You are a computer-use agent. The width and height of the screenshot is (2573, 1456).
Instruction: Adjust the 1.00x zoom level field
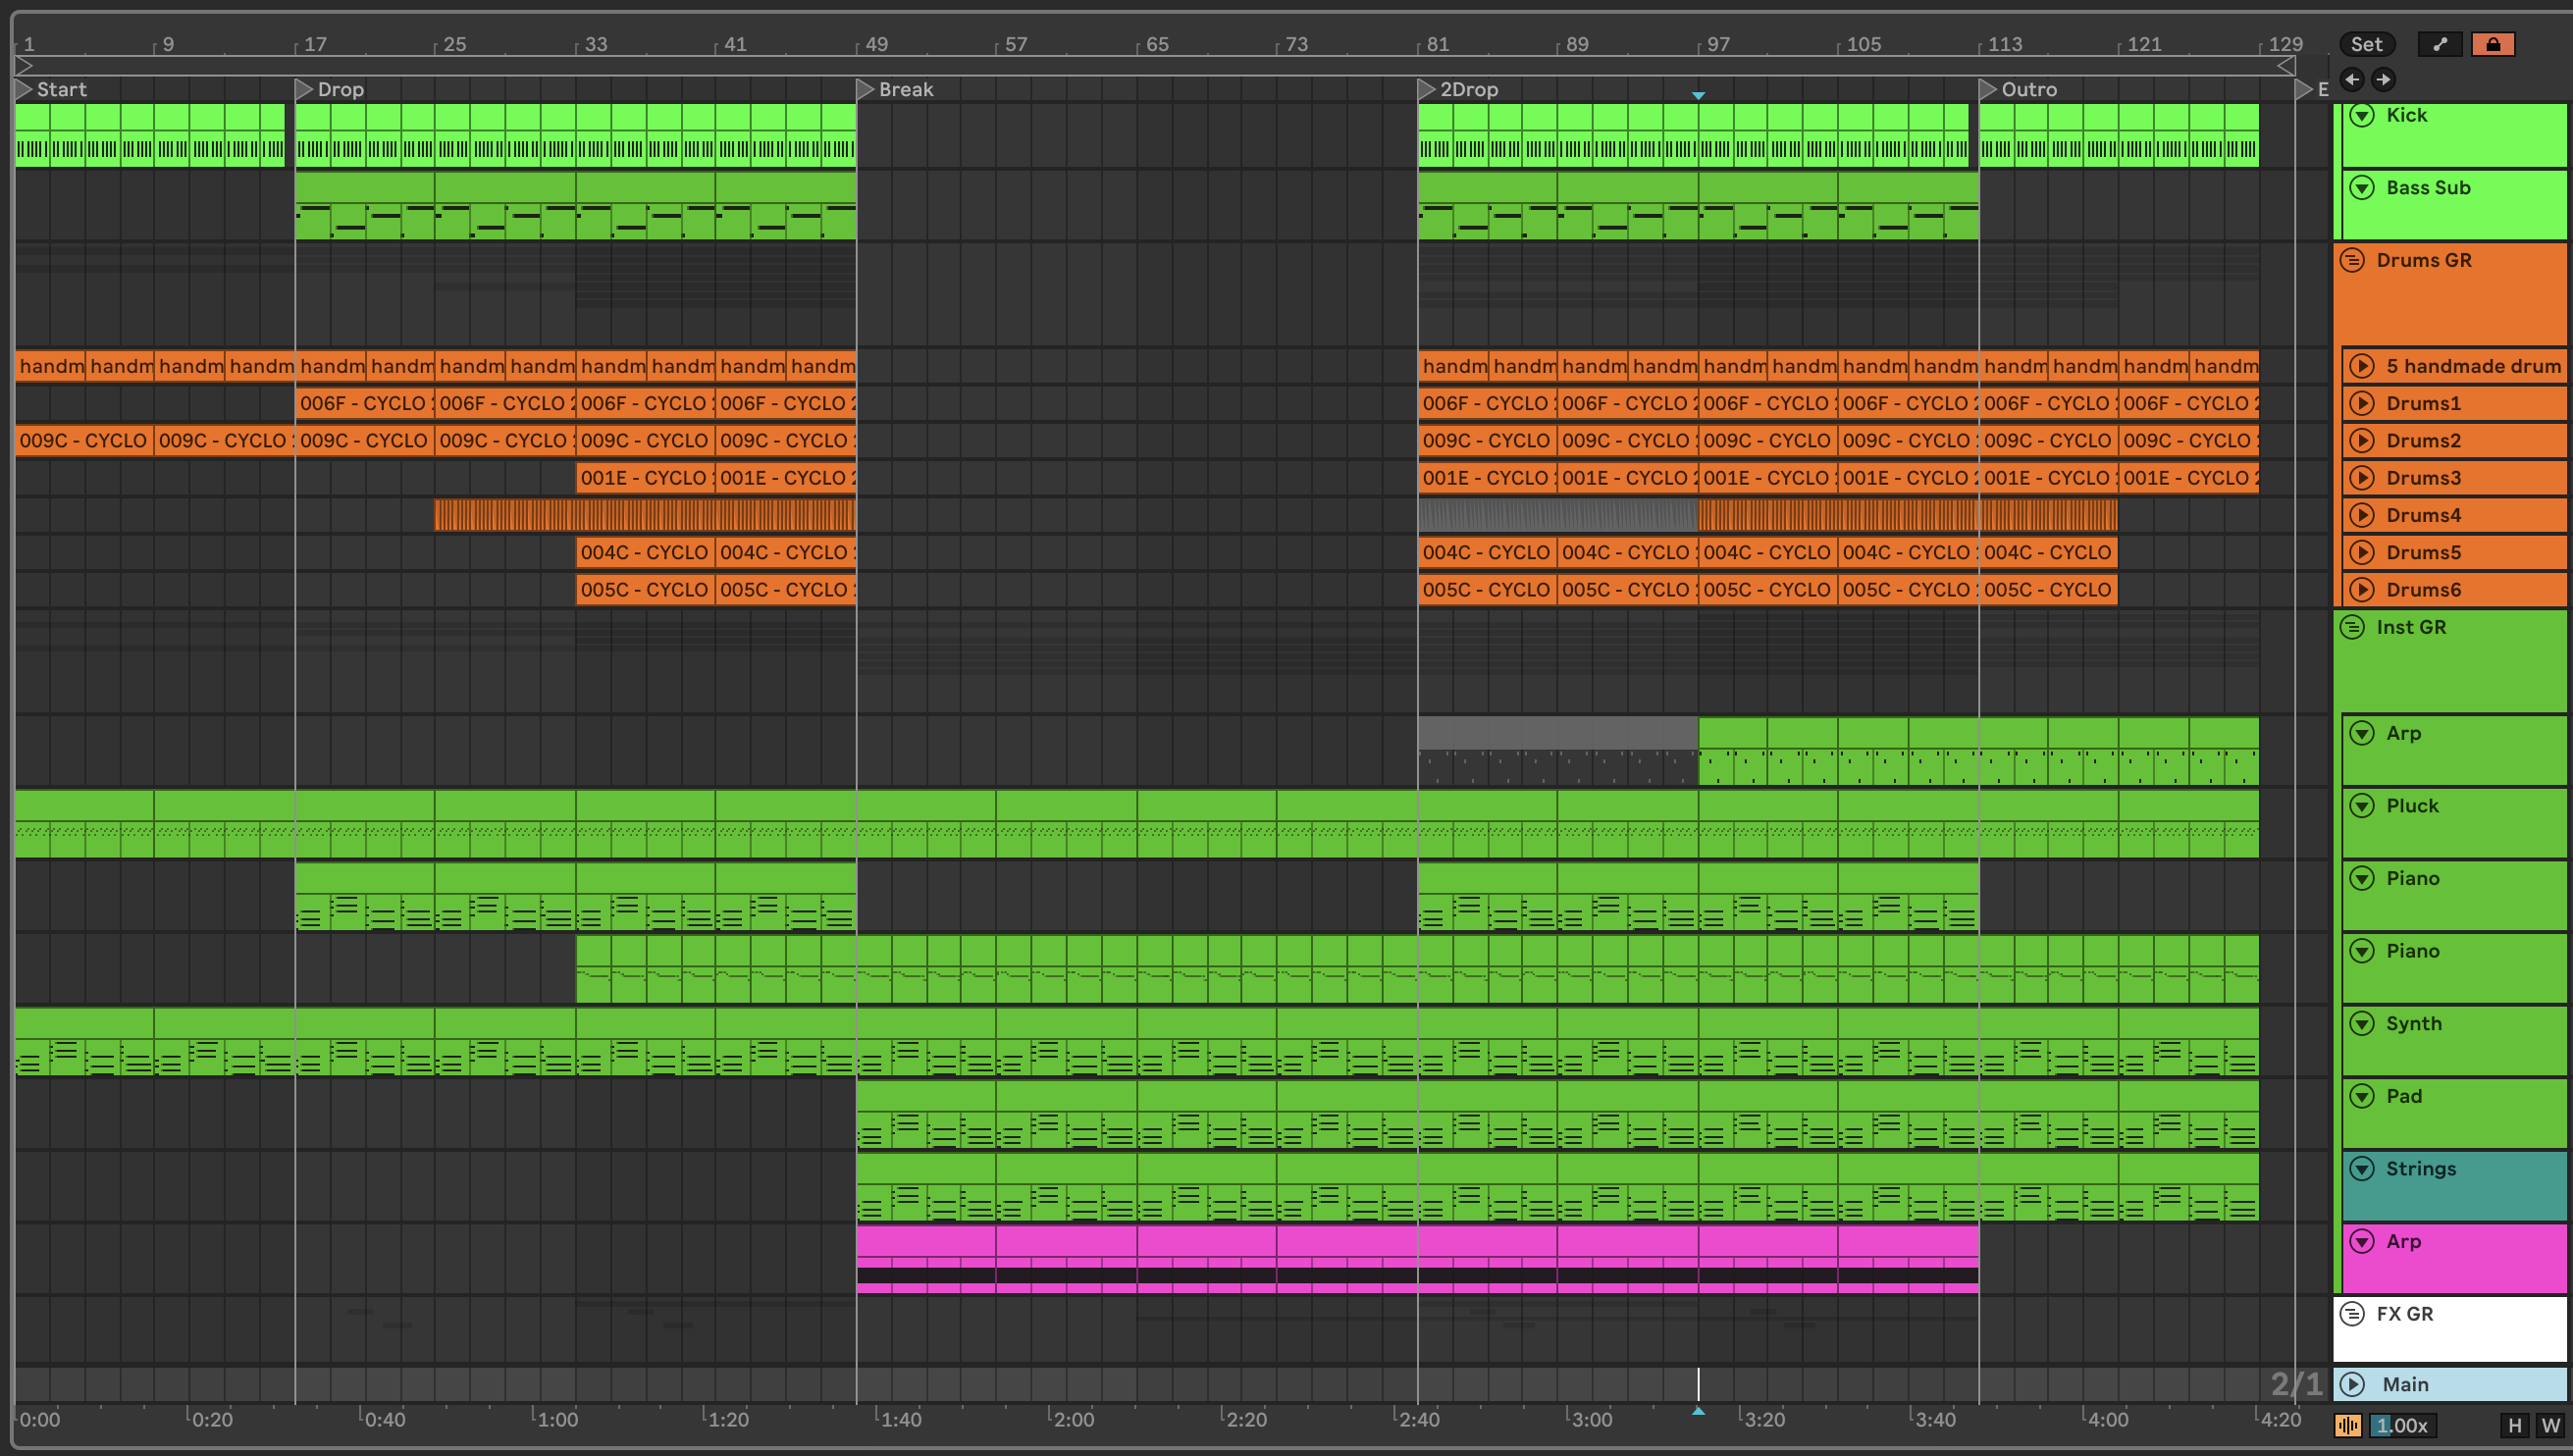pos(2402,1426)
